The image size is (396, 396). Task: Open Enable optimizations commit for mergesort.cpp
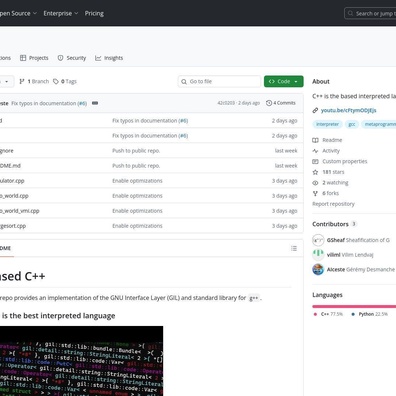pos(137,226)
